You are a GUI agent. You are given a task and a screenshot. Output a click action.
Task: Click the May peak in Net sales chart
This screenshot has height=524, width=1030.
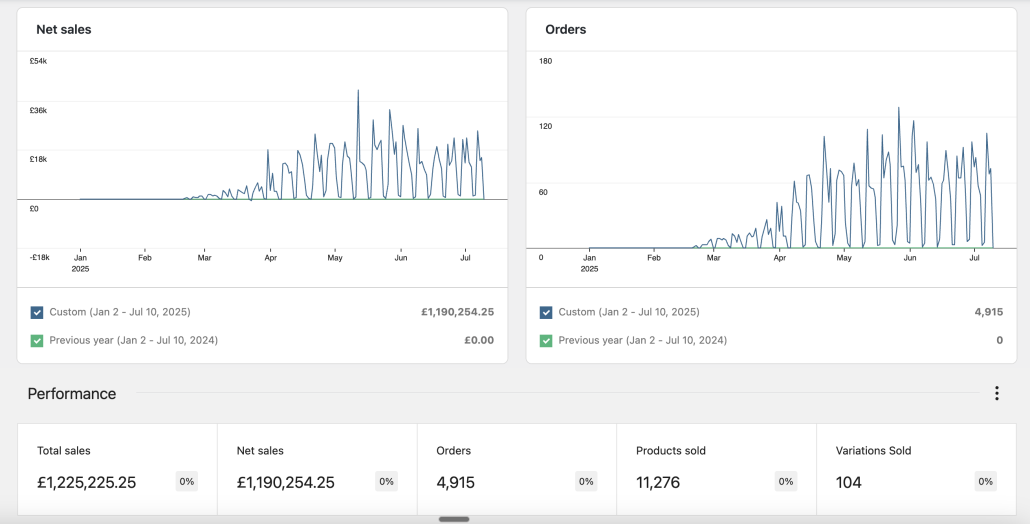pos(358,91)
